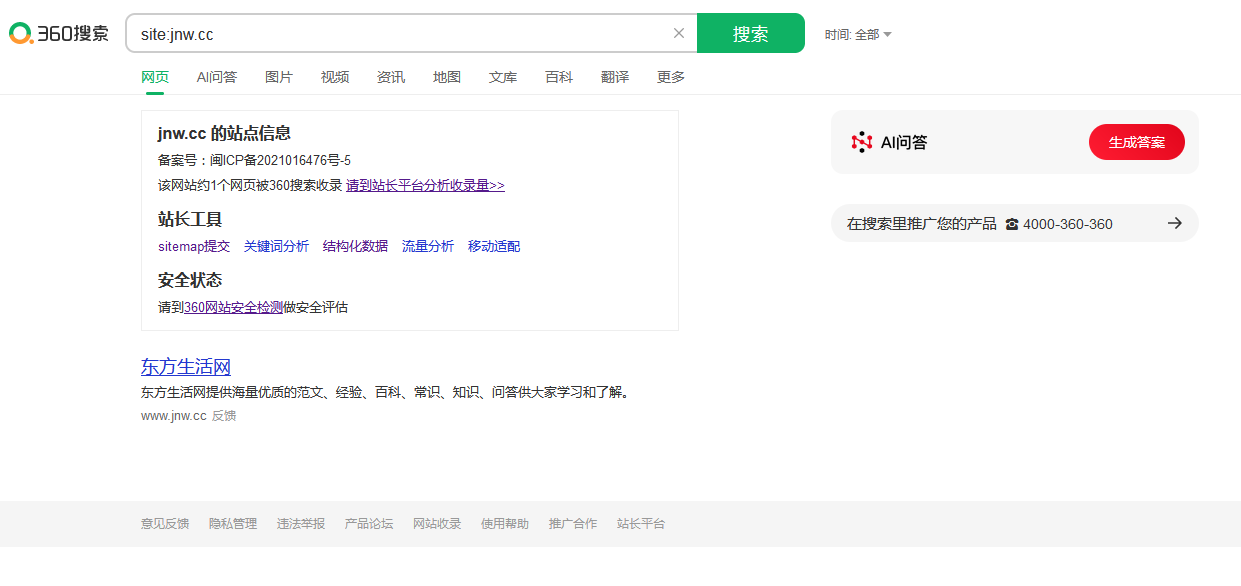Focus the search input containing site:jnw.cc

(400, 34)
